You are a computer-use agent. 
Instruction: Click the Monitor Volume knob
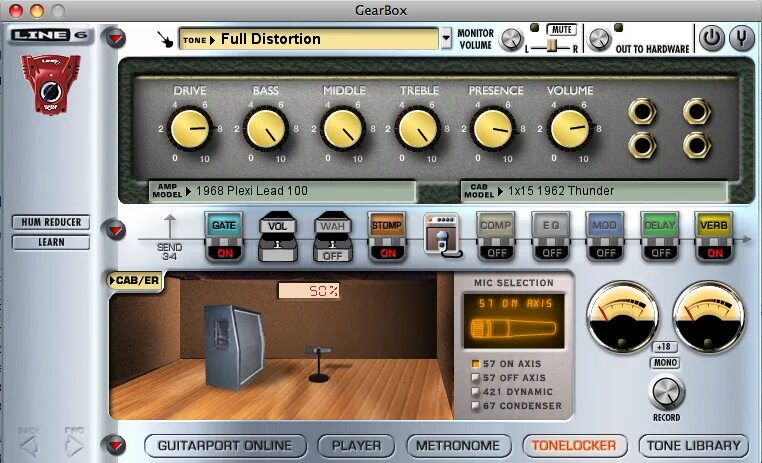tap(511, 39)
